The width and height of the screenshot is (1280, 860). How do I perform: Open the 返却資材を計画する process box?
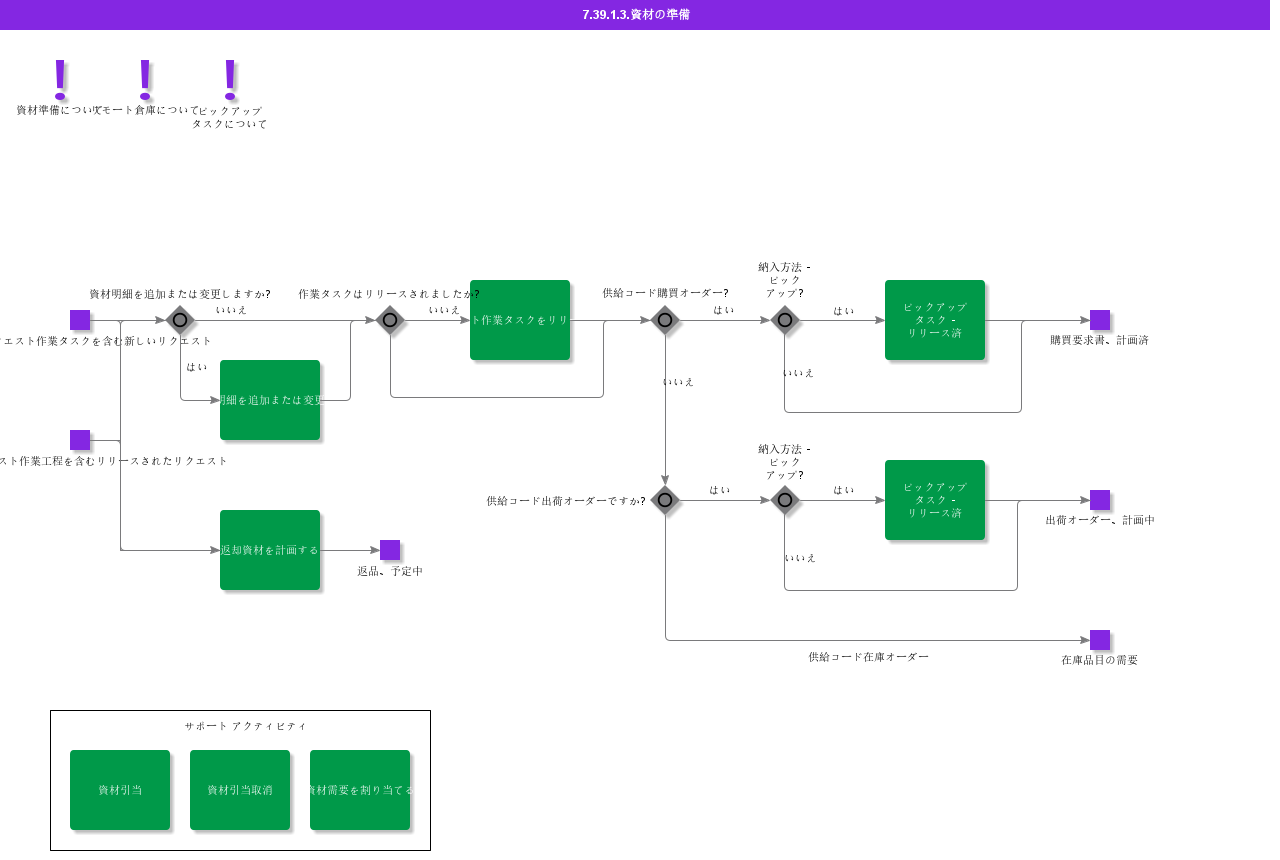[x=270, y=550]
